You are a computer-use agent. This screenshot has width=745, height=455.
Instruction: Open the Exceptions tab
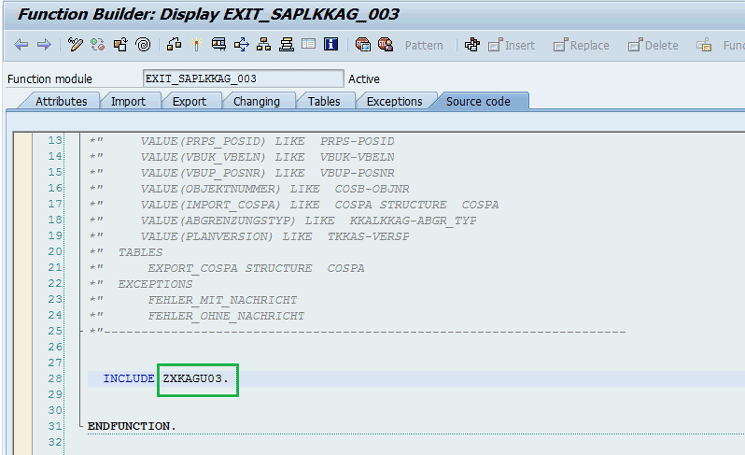394,102
